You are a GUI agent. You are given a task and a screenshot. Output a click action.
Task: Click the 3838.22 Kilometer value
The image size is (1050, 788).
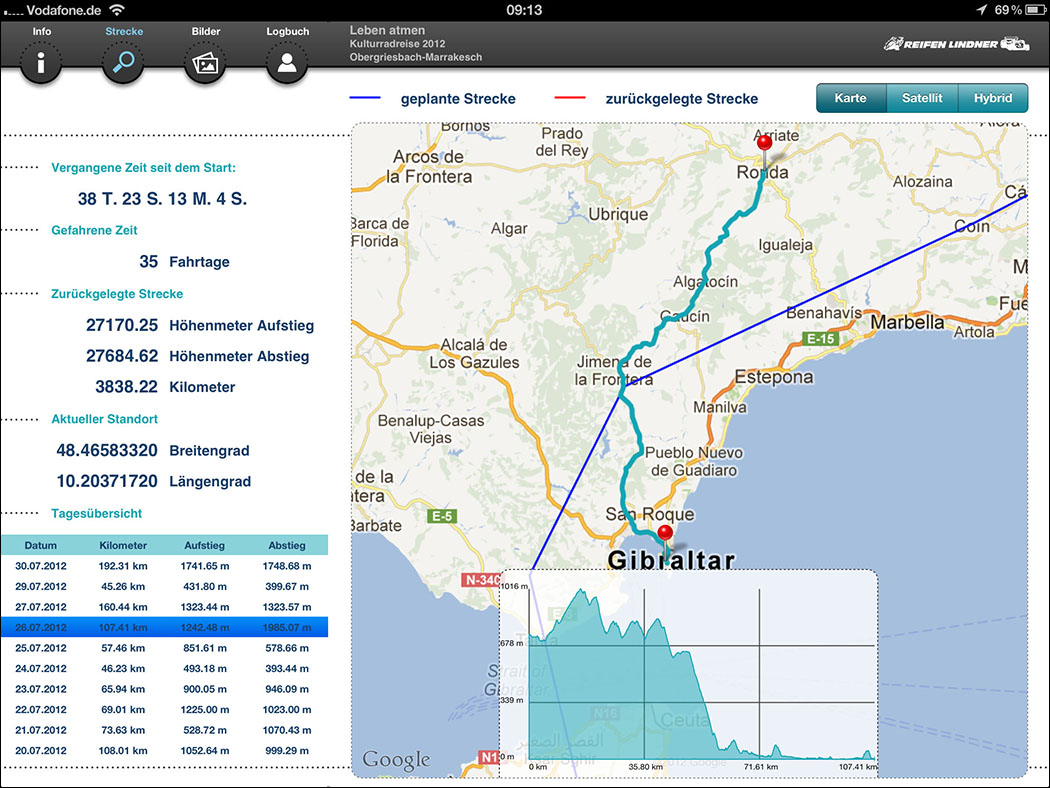[x=127, y=386]
